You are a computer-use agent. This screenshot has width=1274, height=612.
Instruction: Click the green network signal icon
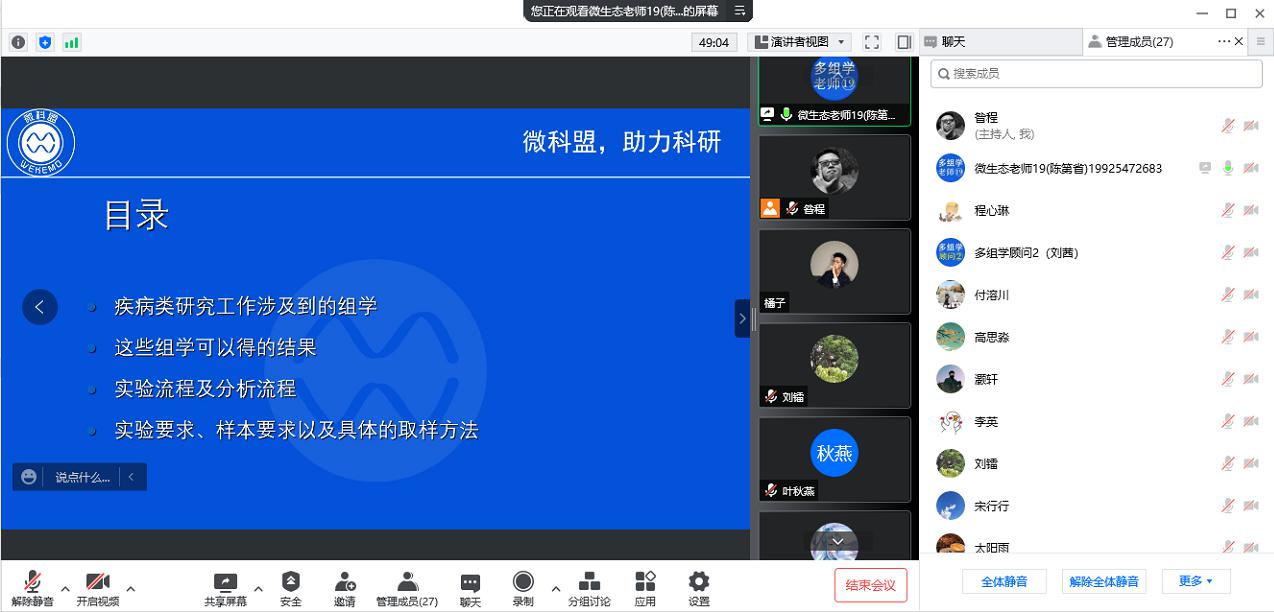(x=72, y=42)
